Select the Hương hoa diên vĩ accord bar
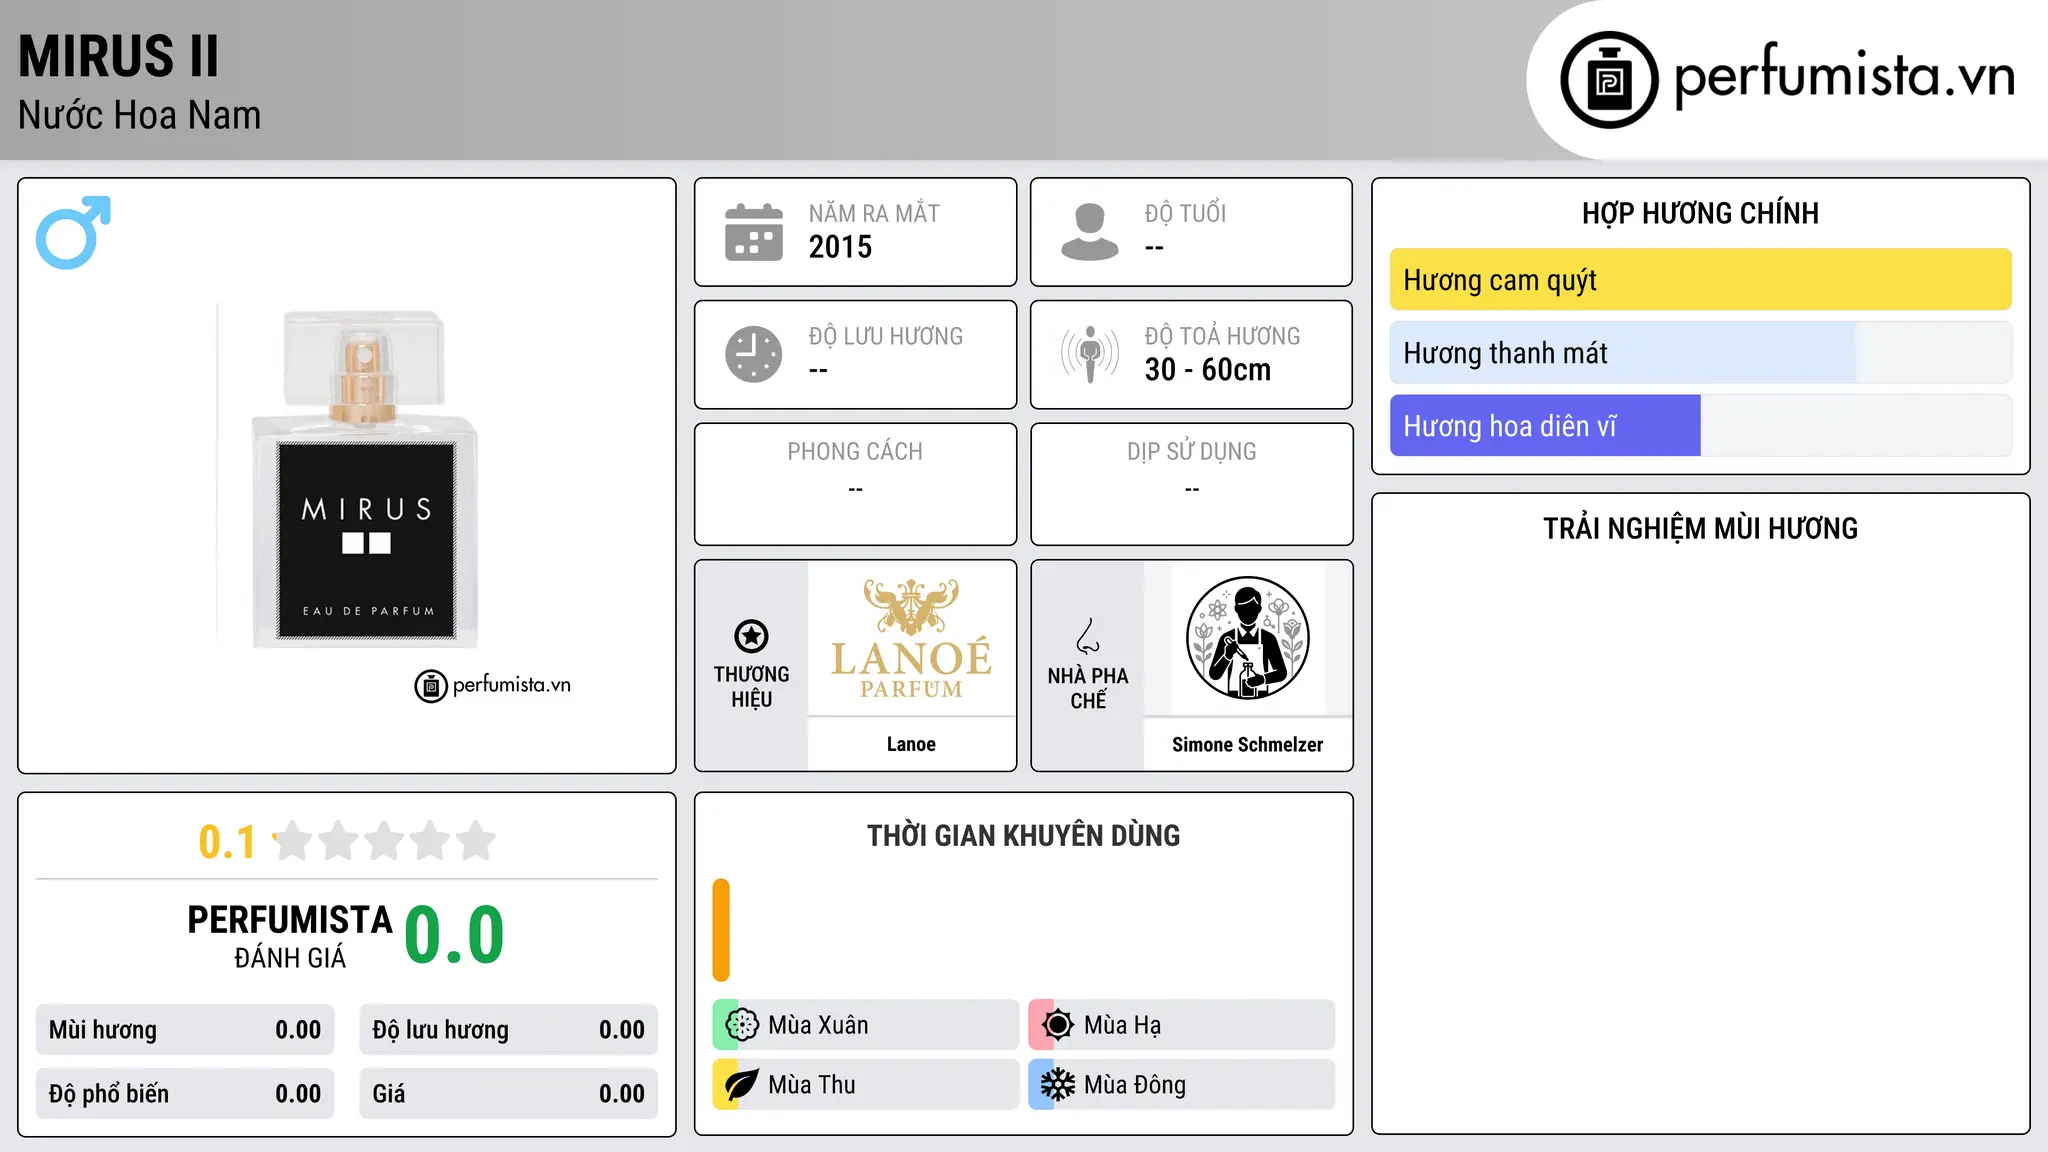Screen dimensions: 2048x1152 coord(1700,426)
